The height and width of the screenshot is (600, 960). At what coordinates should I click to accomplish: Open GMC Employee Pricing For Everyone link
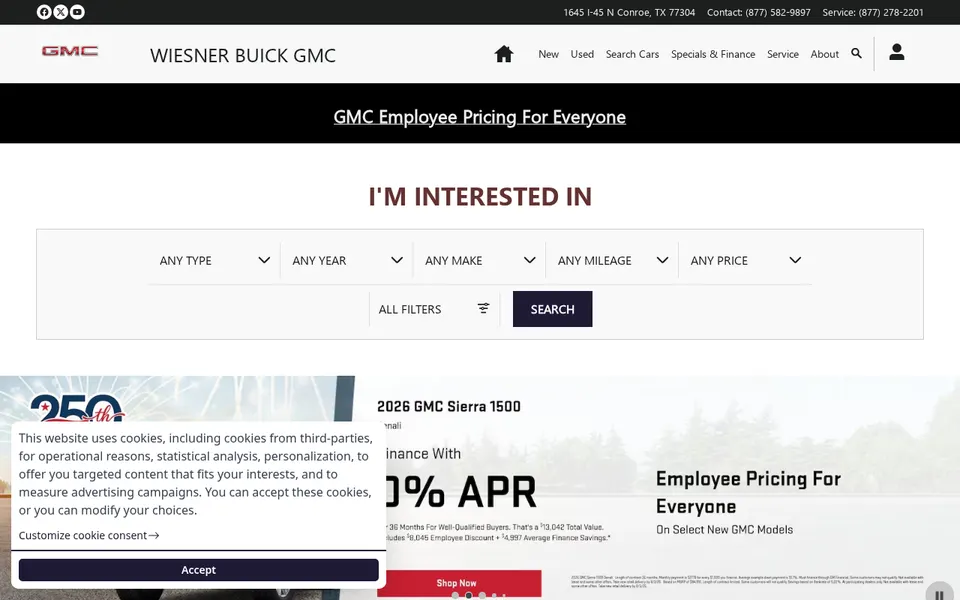479,117
